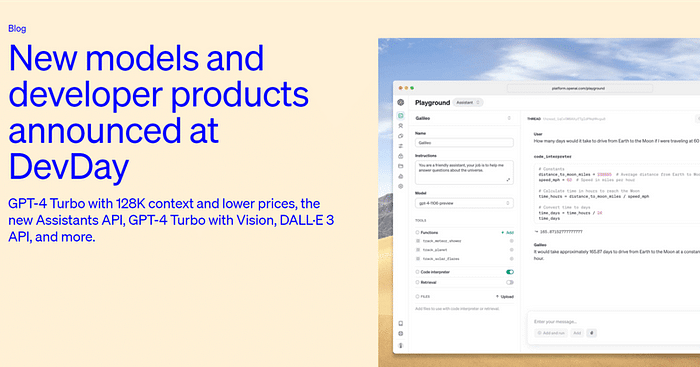
Task: Click the icon left of track_meteor_shower function
Action: pos(418,241)
